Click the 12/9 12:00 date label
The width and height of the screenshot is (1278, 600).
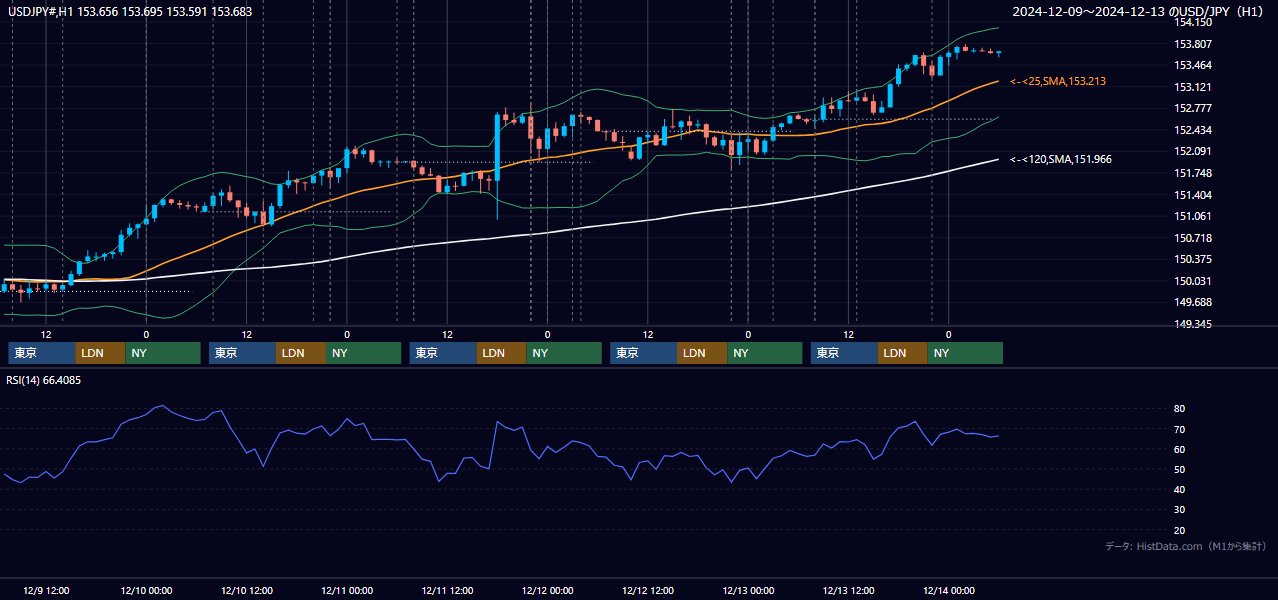coord(45,591)
